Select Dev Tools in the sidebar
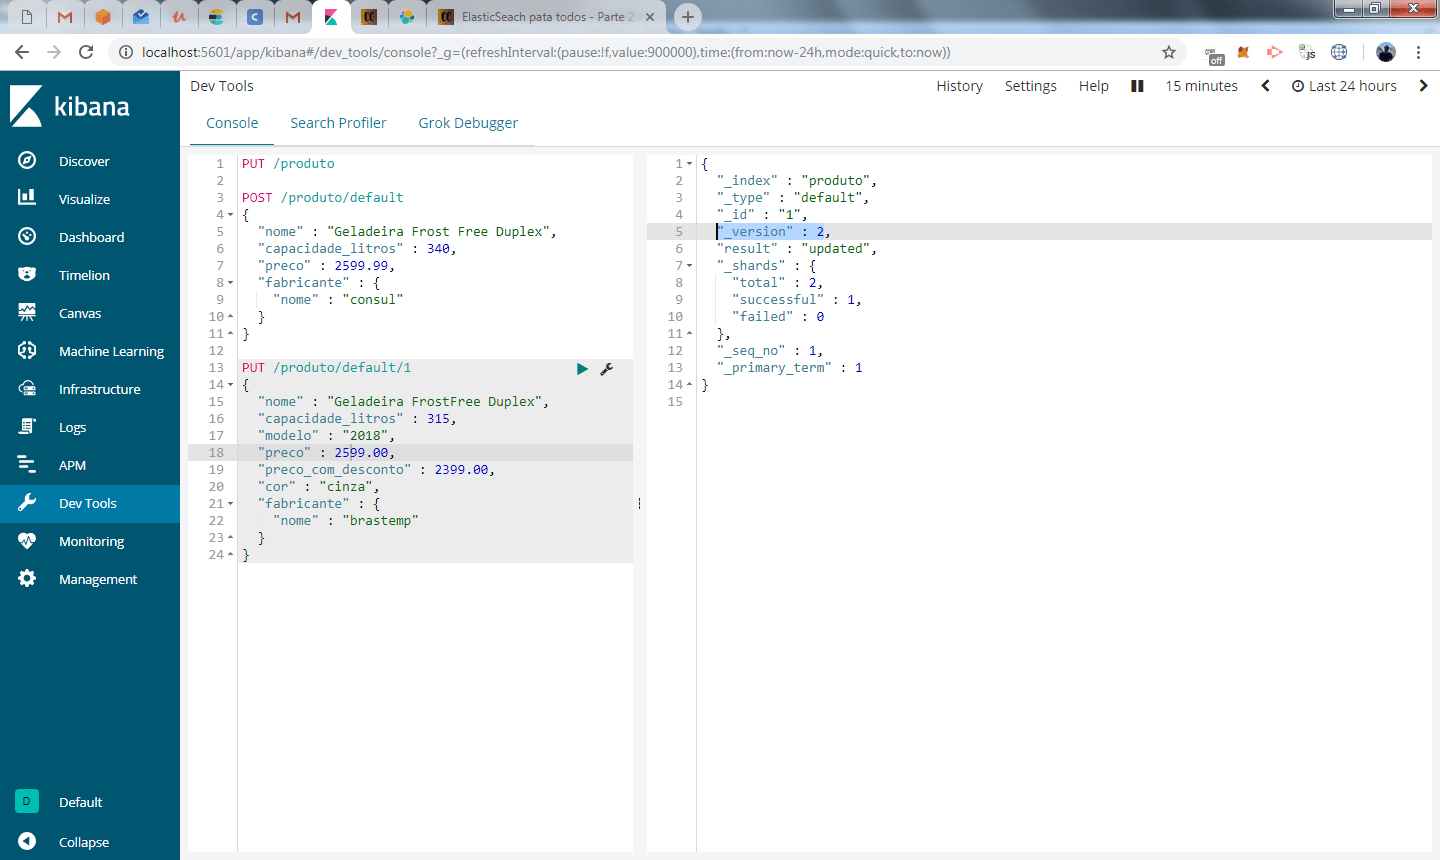Screen dimensions: 1440x860 click(90, 503)
